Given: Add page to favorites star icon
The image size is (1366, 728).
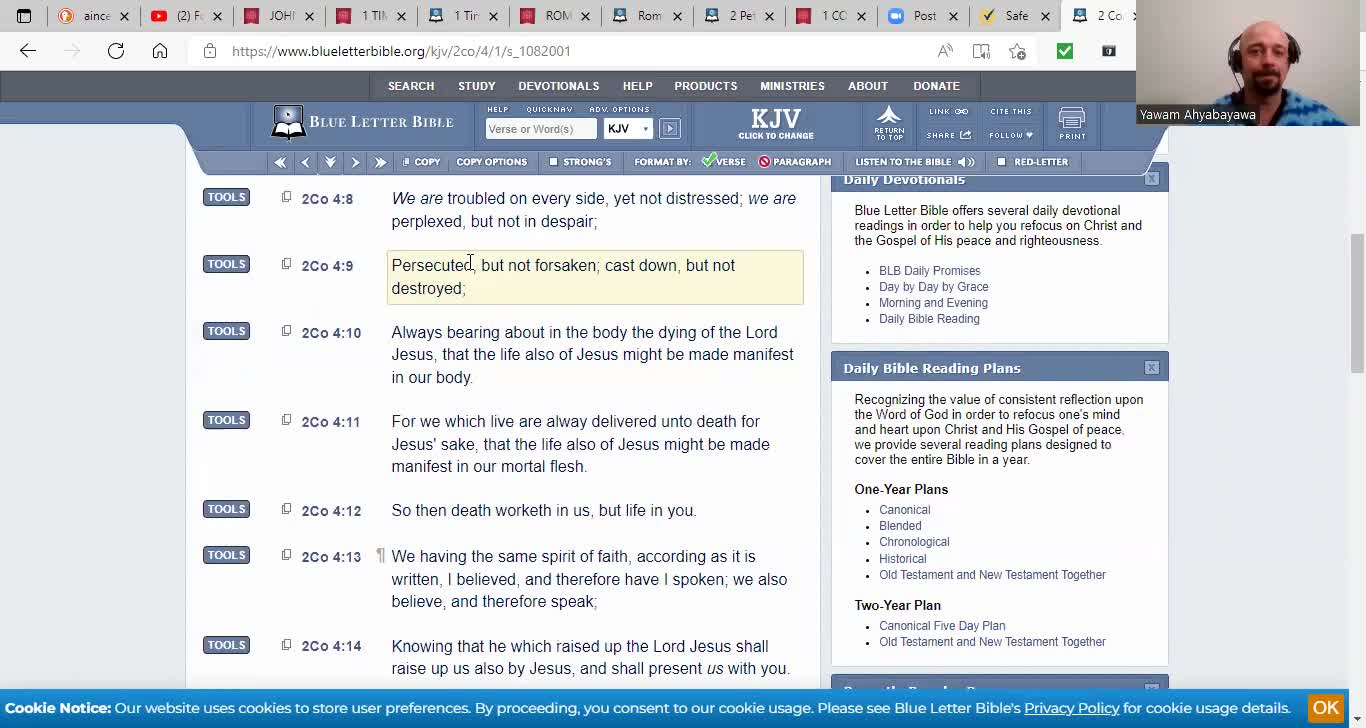Looking at the screenshot, I should (x=1017, y=51).
